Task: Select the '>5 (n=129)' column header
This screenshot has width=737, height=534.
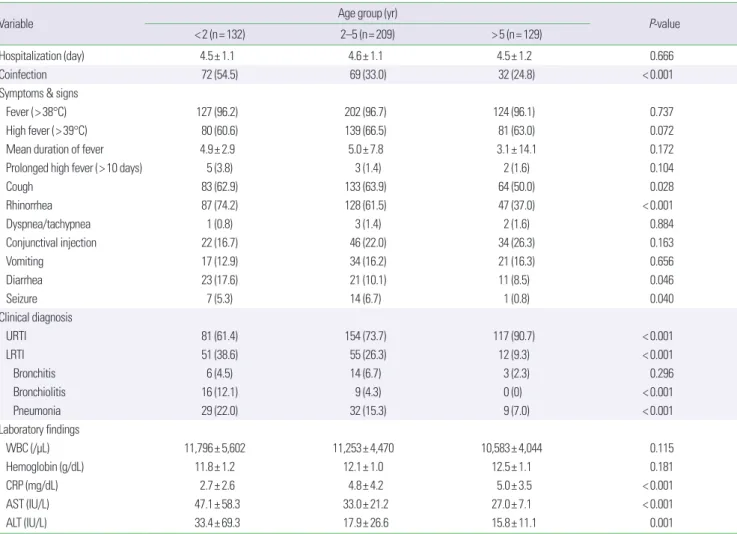Action: 517,34
